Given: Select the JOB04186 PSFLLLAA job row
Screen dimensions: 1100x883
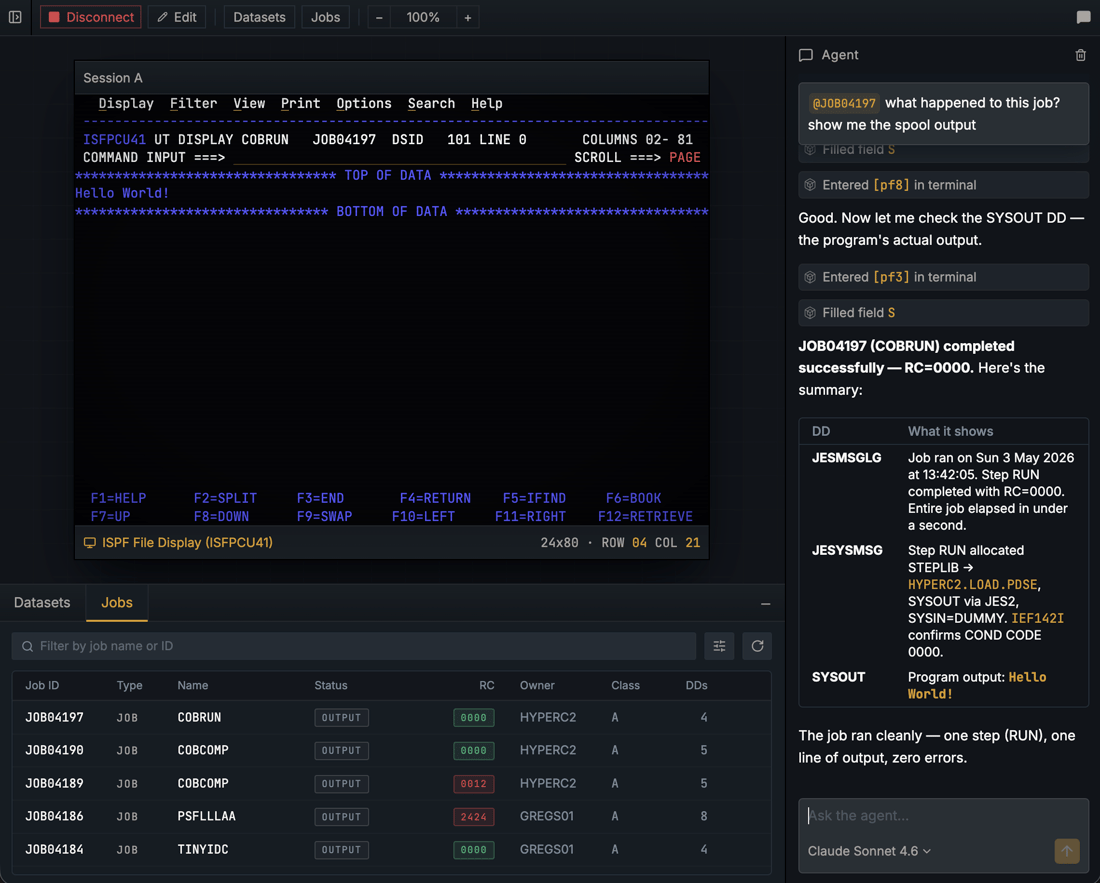Looking at the screenshot, I should (391, 816).
